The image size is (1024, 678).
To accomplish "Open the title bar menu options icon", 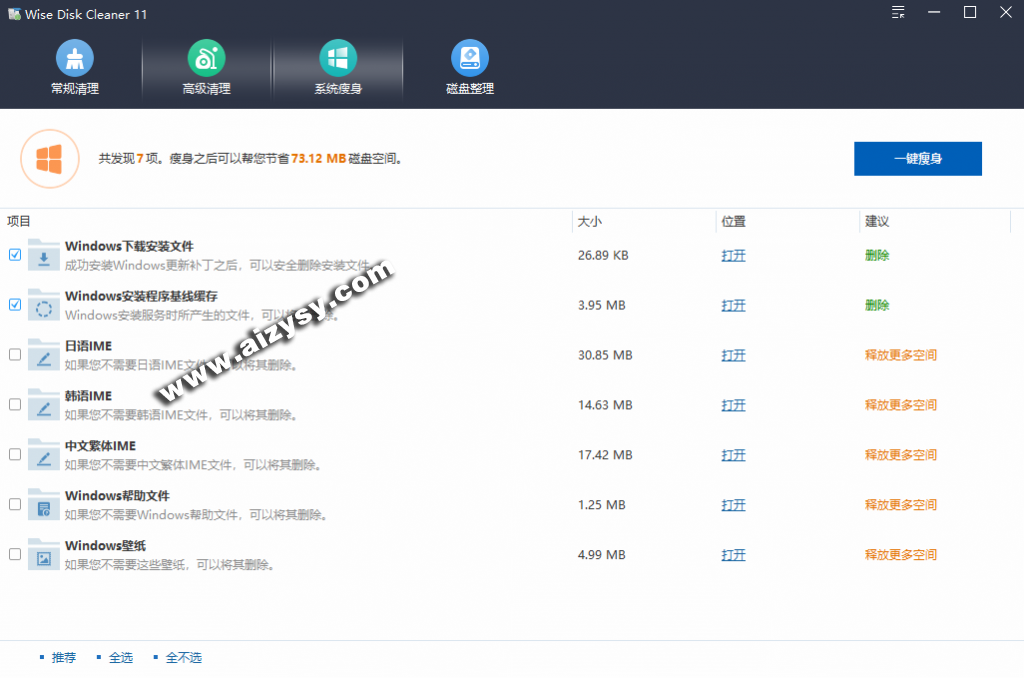I will pos(898,12).
